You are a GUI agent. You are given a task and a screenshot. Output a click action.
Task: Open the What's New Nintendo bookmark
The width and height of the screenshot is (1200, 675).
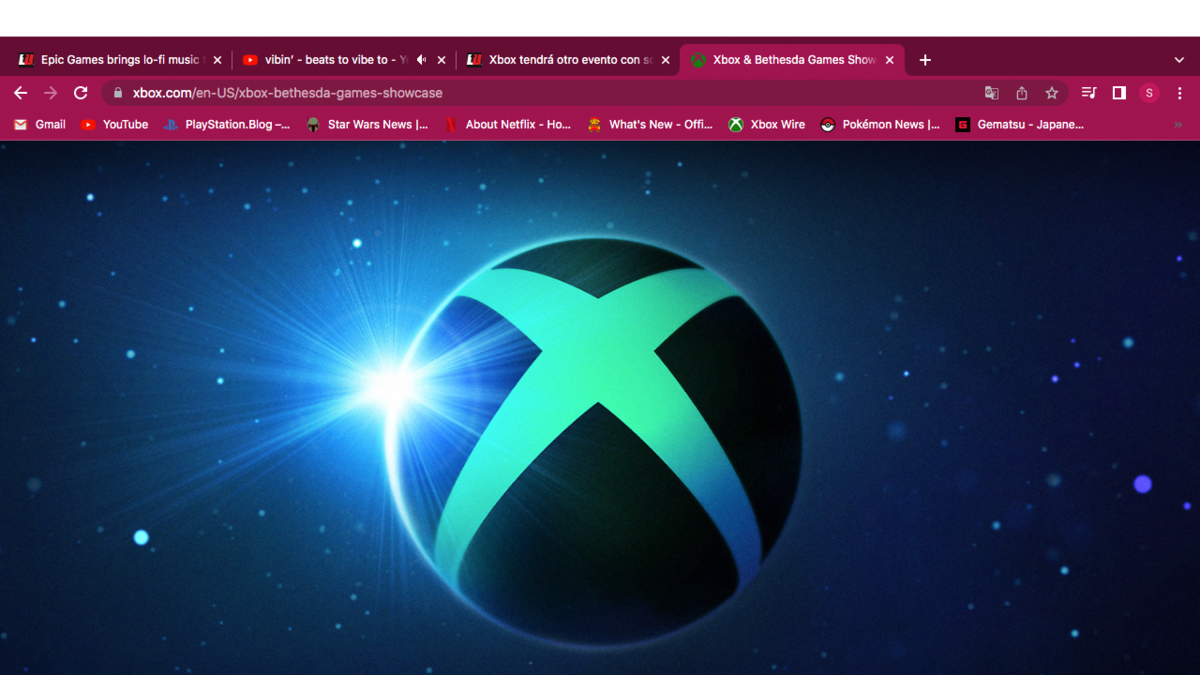(x=650, y=125)
